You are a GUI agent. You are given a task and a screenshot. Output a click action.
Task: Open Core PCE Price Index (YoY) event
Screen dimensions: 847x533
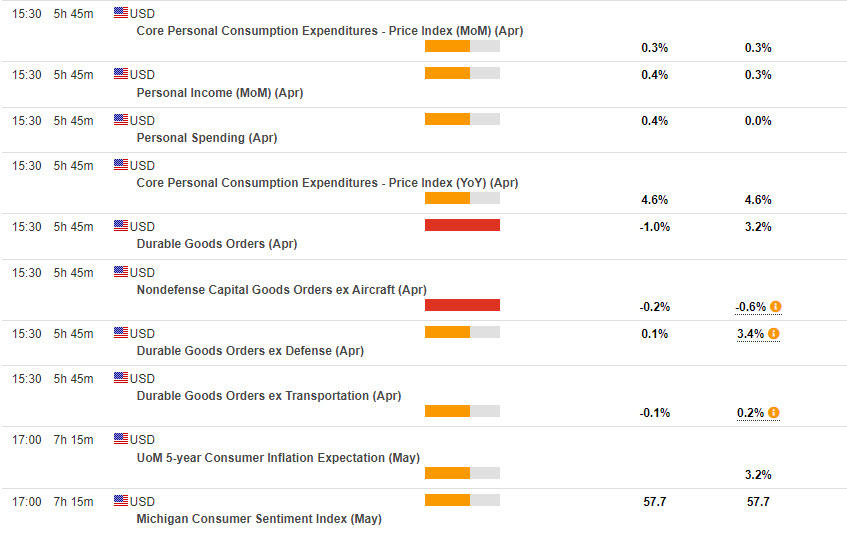click(x=327, y=183)
